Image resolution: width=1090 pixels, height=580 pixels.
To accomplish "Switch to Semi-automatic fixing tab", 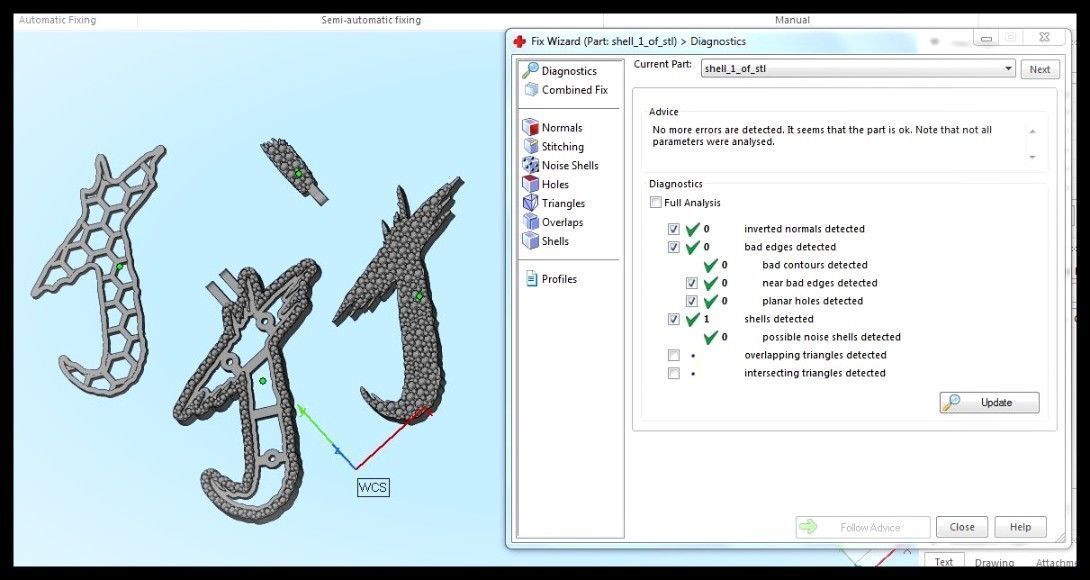I will tap(371, 20).
